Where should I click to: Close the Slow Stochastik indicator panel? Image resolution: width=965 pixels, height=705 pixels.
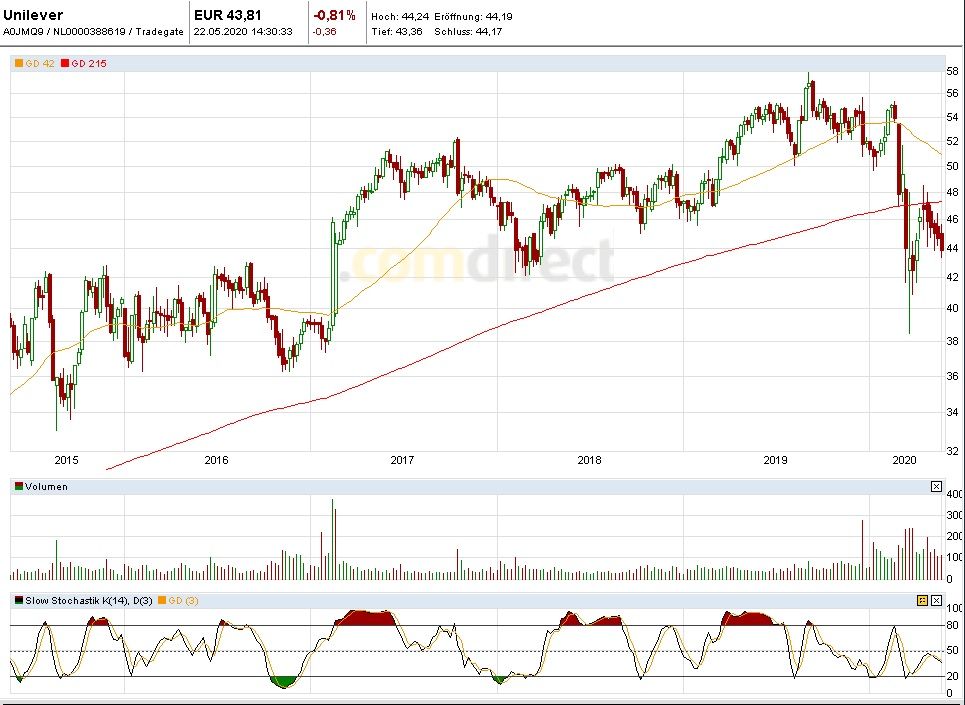click(x=936, y=601)
